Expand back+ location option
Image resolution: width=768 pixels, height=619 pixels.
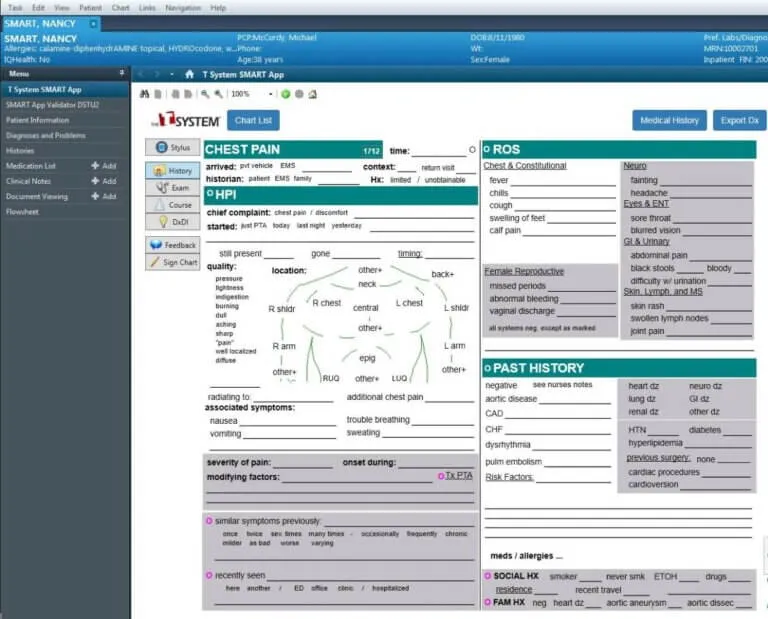click(443, 274)
